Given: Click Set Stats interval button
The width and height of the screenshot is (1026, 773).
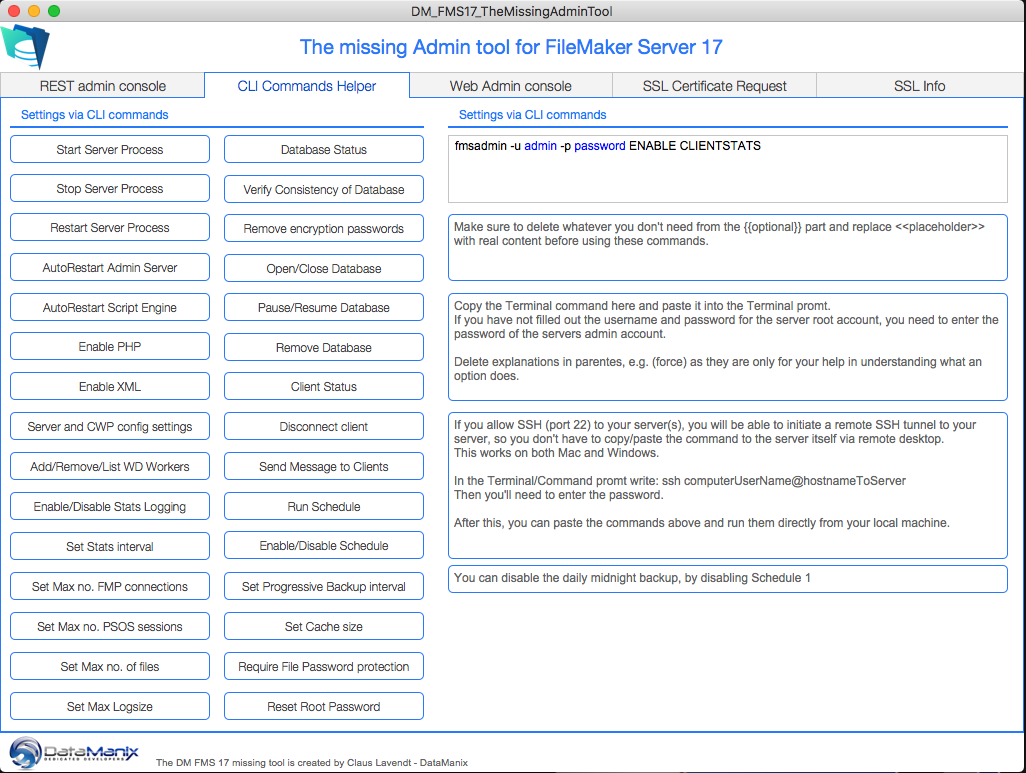Looking at the screenshot, I should (x=110, y=547).
